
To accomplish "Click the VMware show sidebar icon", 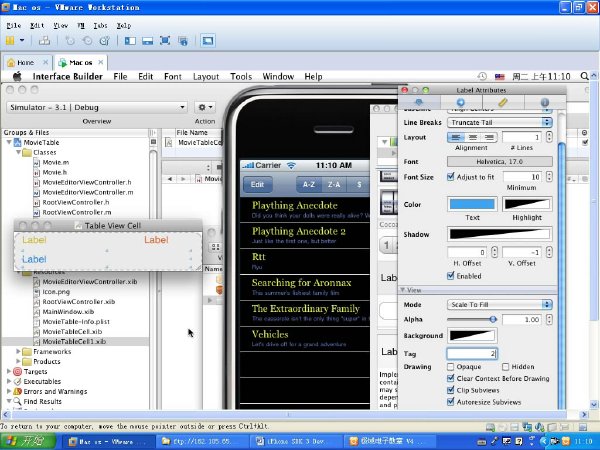I will coord(130,41).
